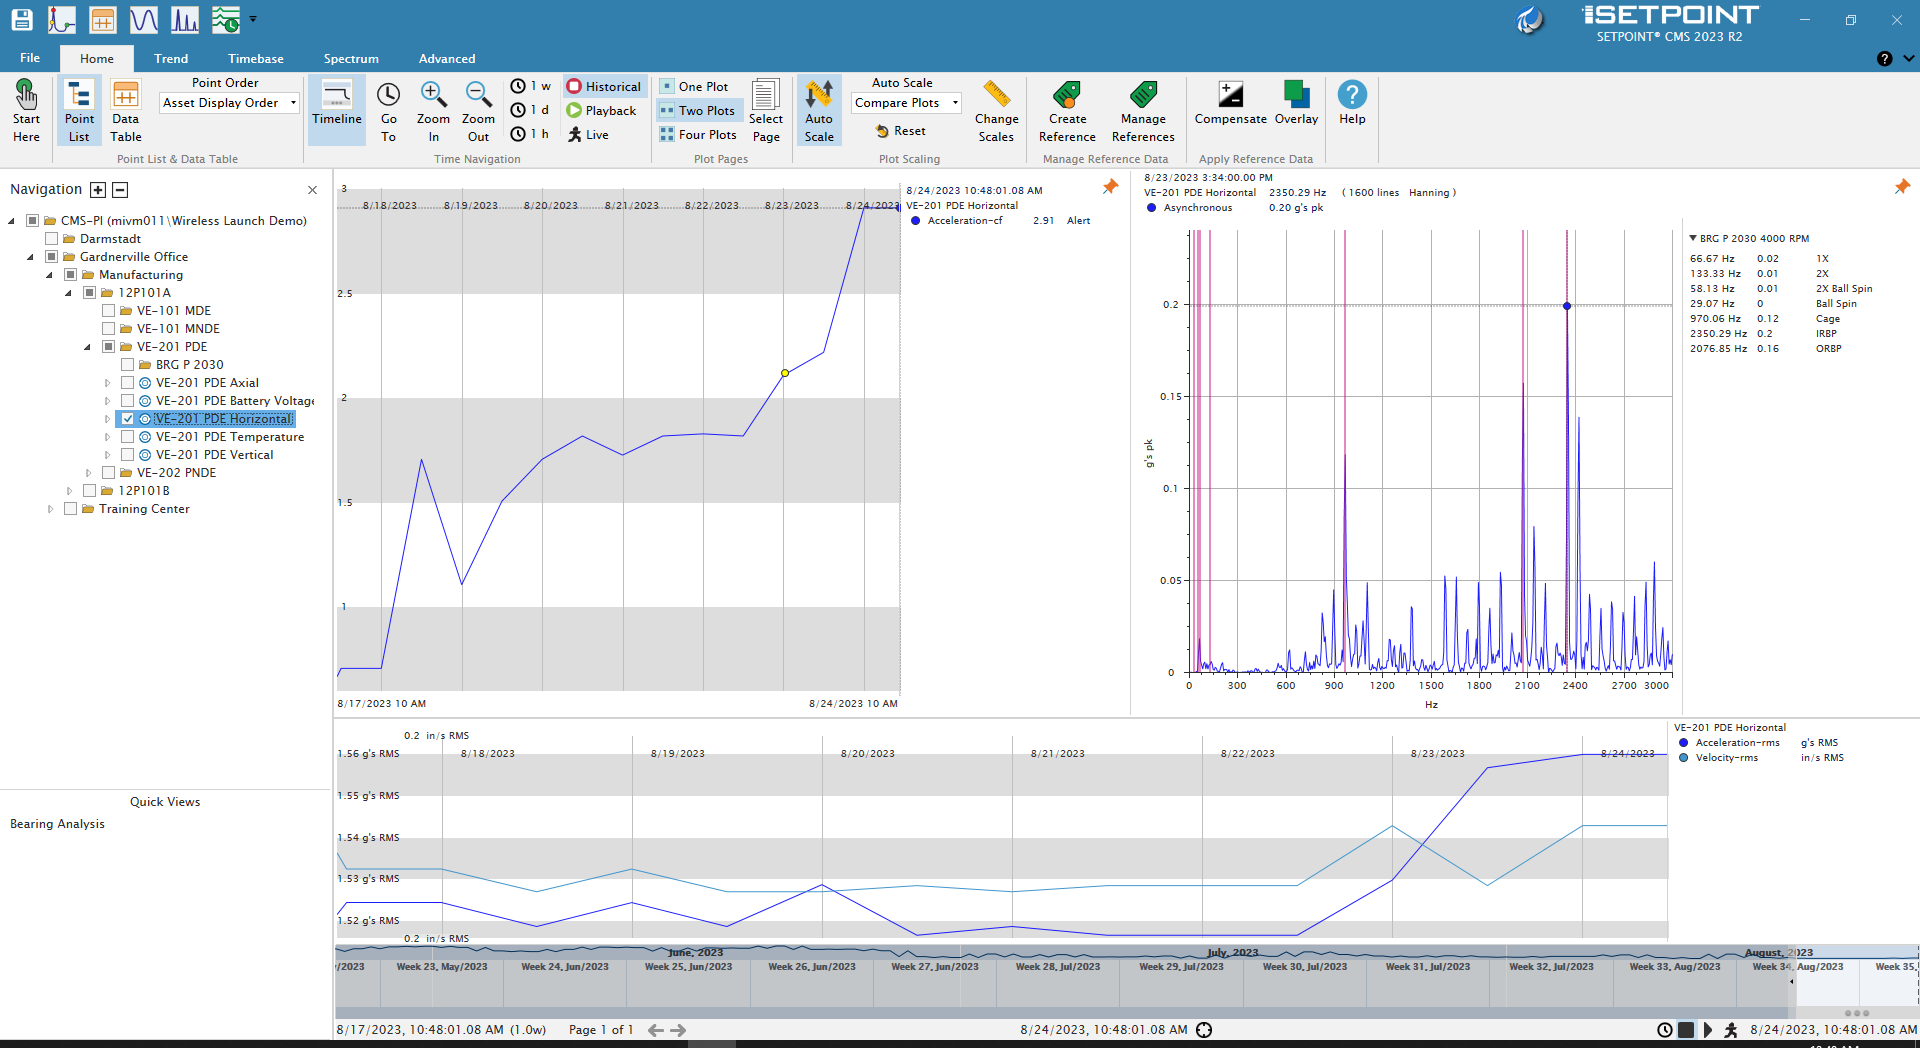Choose Two Plots layout
Image resolution: width=1920 pixels, height=1048 pixels.
698,111
